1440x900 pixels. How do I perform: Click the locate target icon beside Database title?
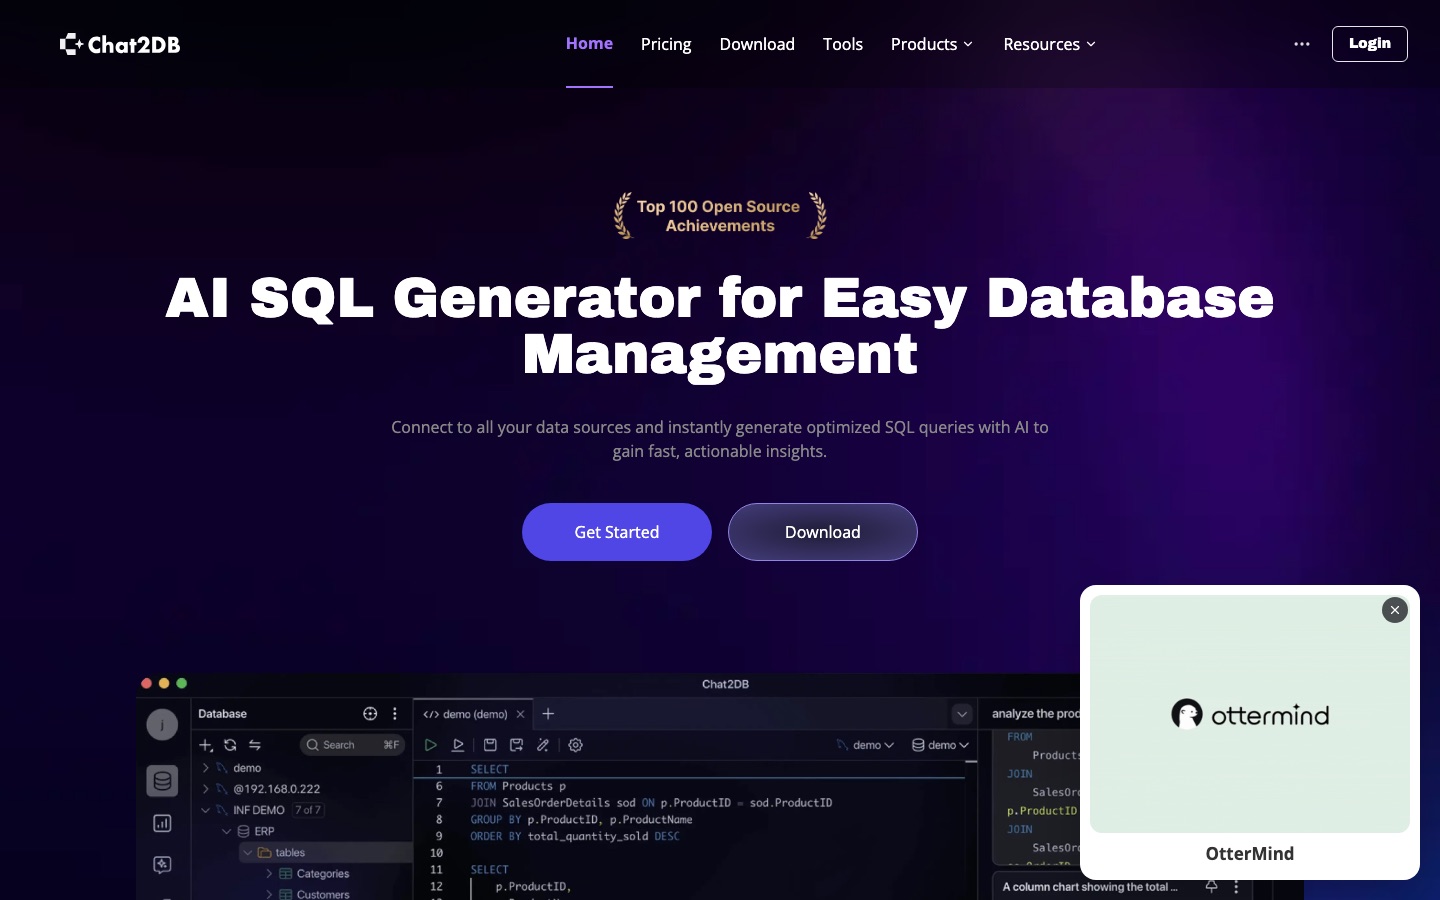tap(370, 714)
